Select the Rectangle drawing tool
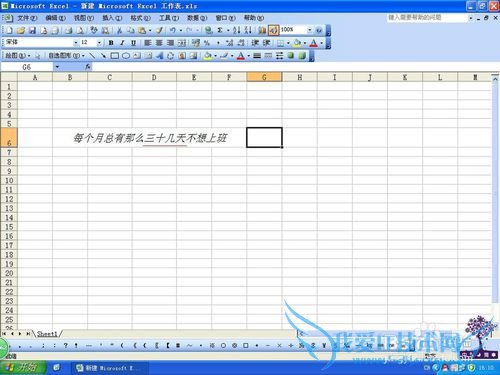Image resolution: width=500 pixels, height=375 pixels. pos(114,56)
